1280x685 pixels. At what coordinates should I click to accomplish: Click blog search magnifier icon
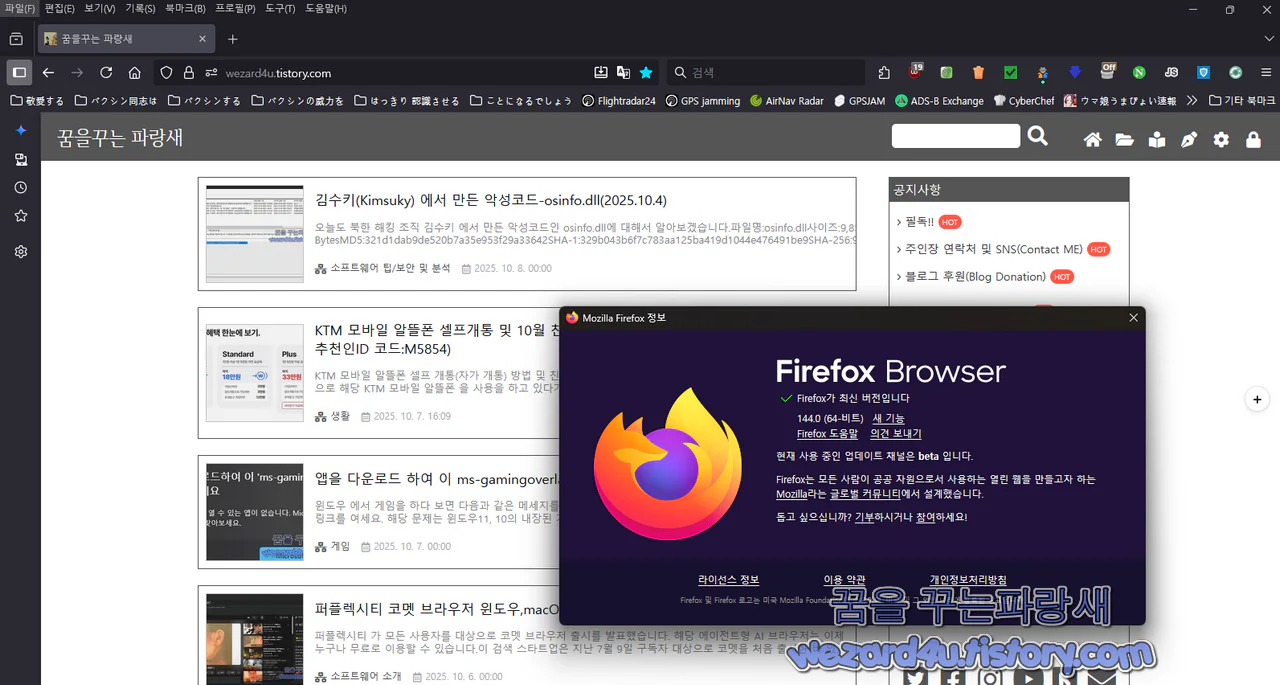(1038, 137)
